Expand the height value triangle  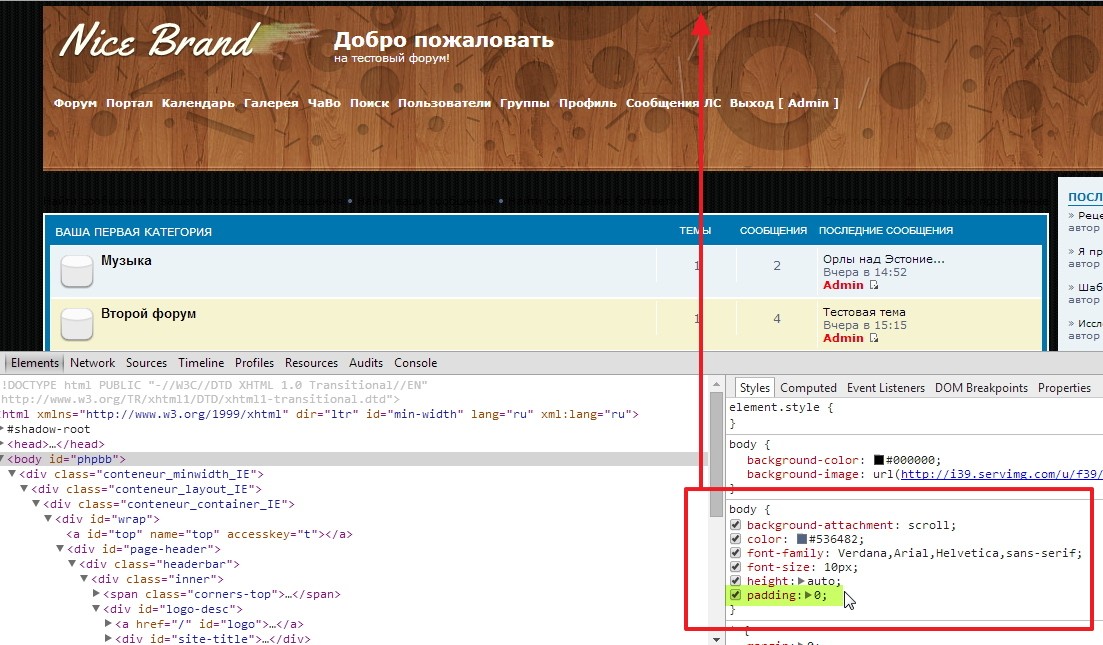point(801,581)
